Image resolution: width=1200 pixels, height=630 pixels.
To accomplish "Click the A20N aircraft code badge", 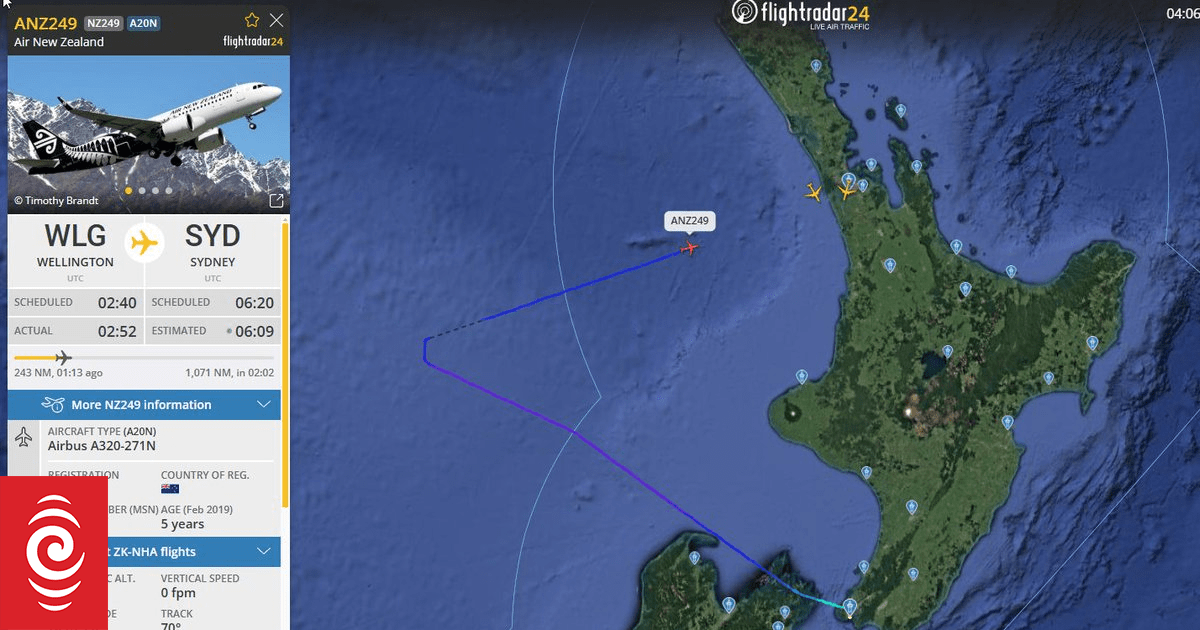I will coord(144,23).
